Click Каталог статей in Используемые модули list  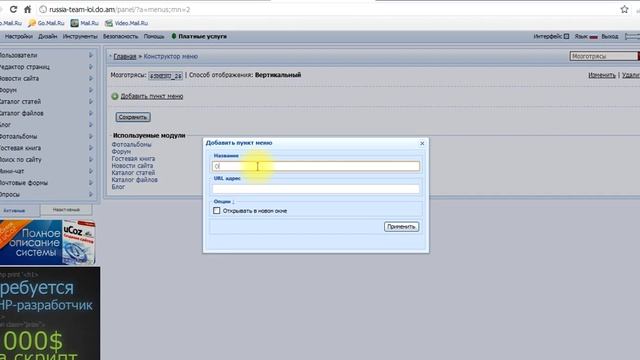coord(133,173)
